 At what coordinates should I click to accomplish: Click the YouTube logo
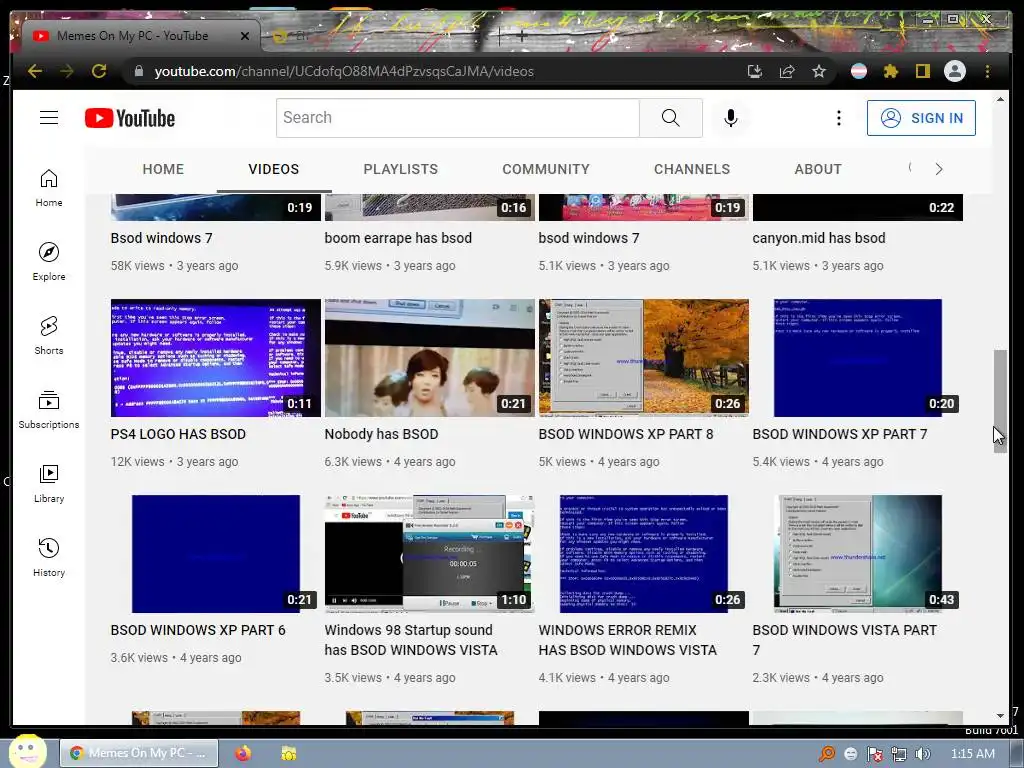point(130,118)
